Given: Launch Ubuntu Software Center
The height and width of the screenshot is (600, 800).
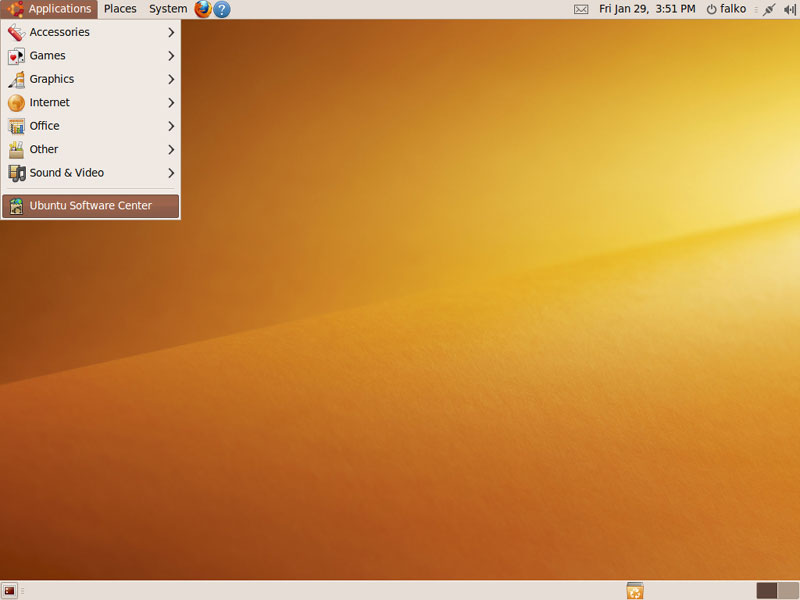Looking at the screenshot, I should pos(90,206).
